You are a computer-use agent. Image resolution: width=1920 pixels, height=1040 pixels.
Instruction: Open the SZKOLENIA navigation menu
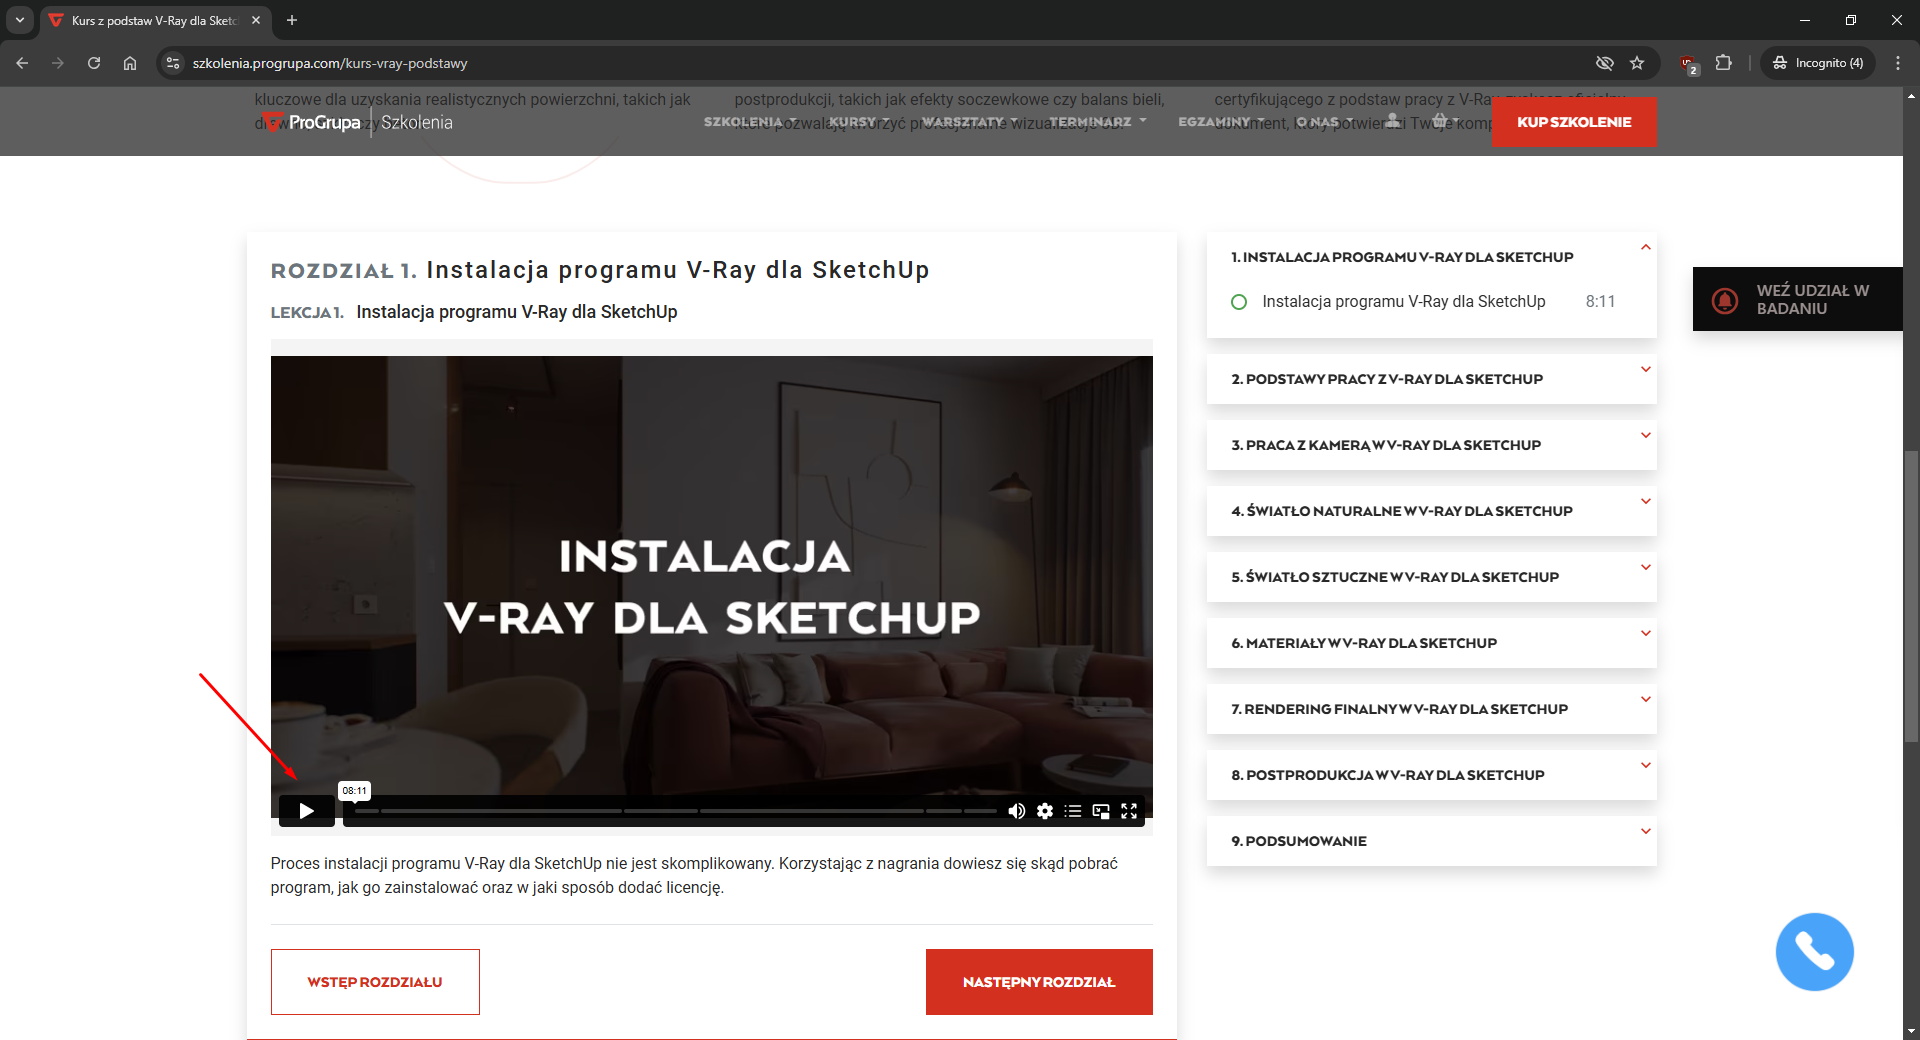click(x=751, y=122)
